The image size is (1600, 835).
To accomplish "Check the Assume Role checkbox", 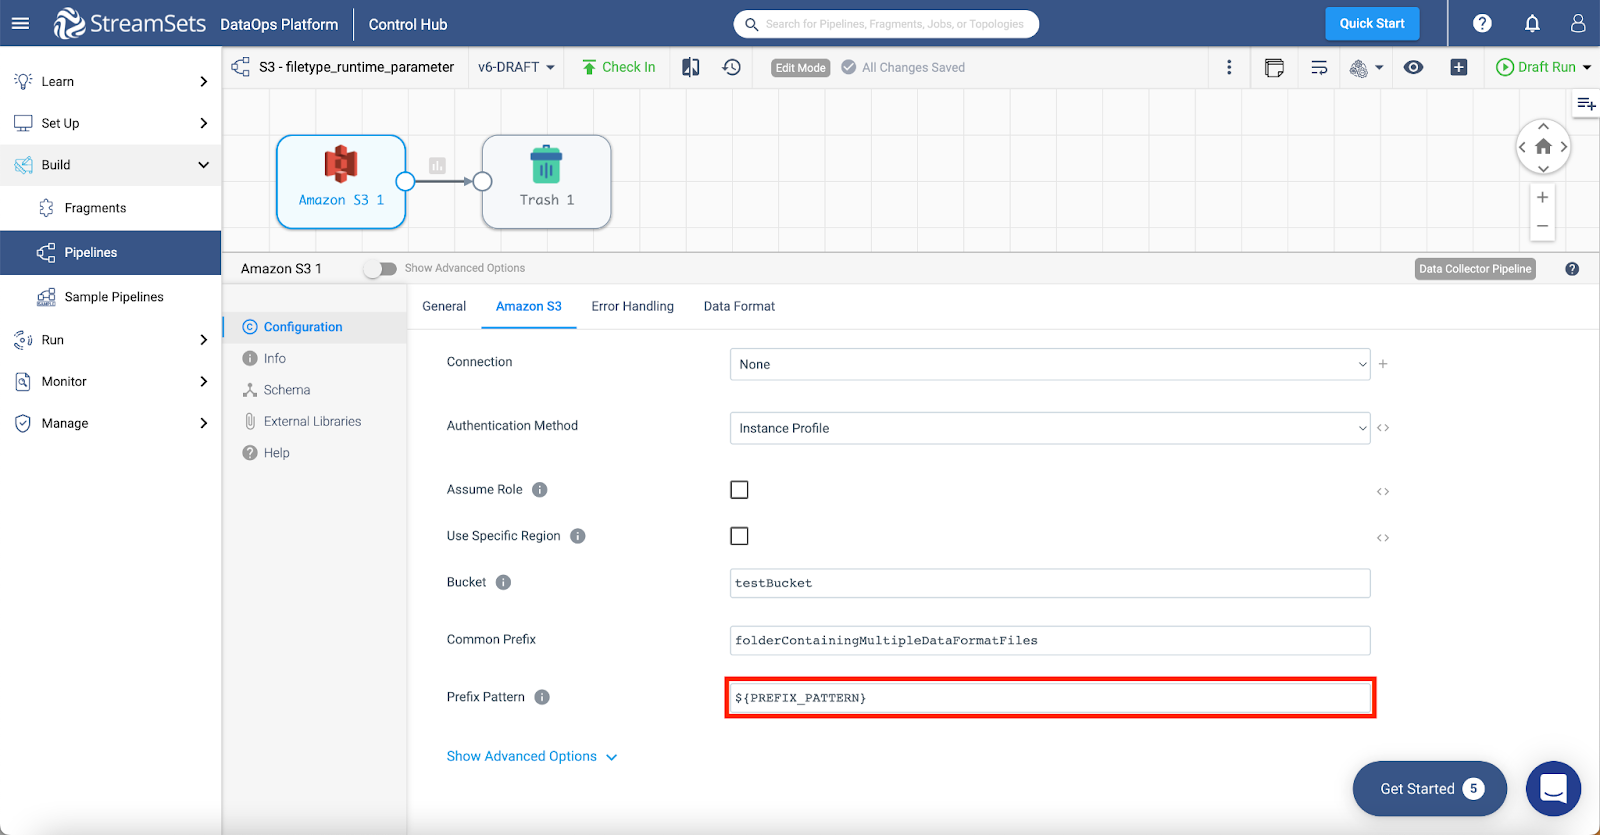I will point(739,490).
